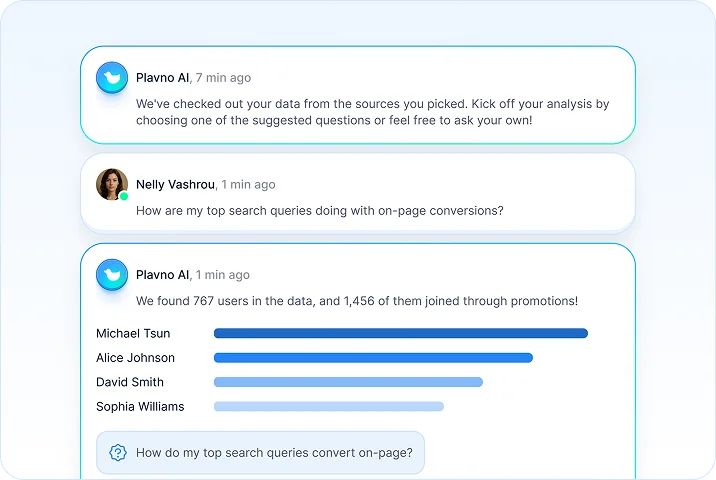Click the "We found 767 users" message text
Image resolution: width=716 pixels, height=480 pixels.
[x=356, y=301]
